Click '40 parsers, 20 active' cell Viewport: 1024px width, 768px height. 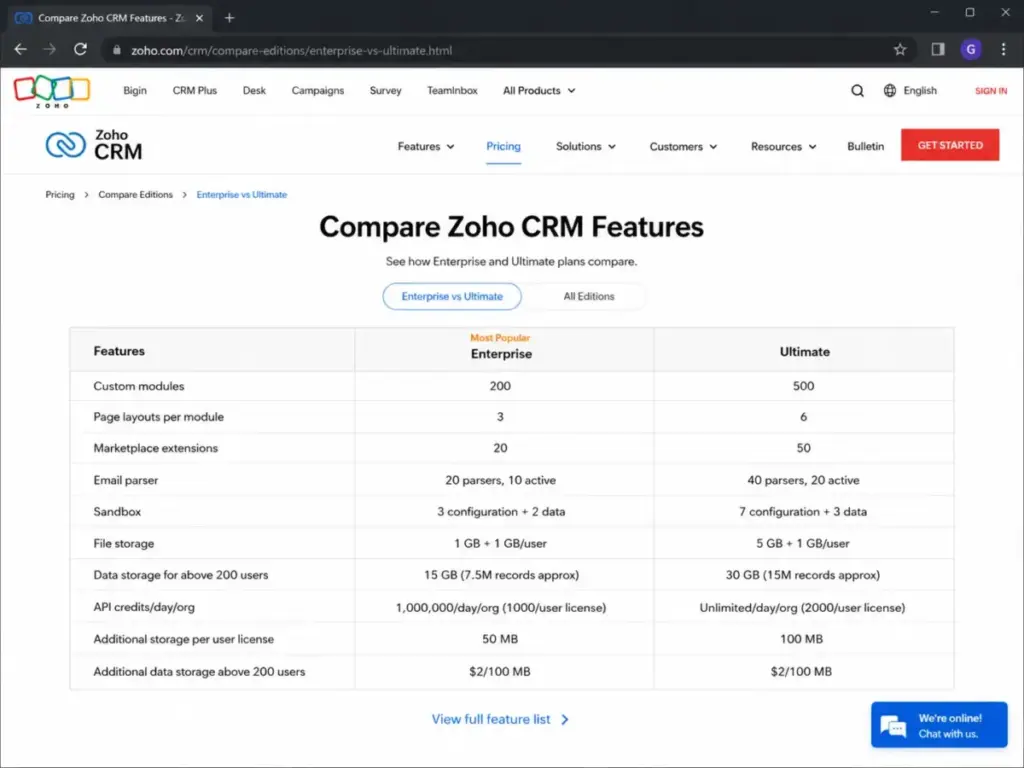coord(803,480)
